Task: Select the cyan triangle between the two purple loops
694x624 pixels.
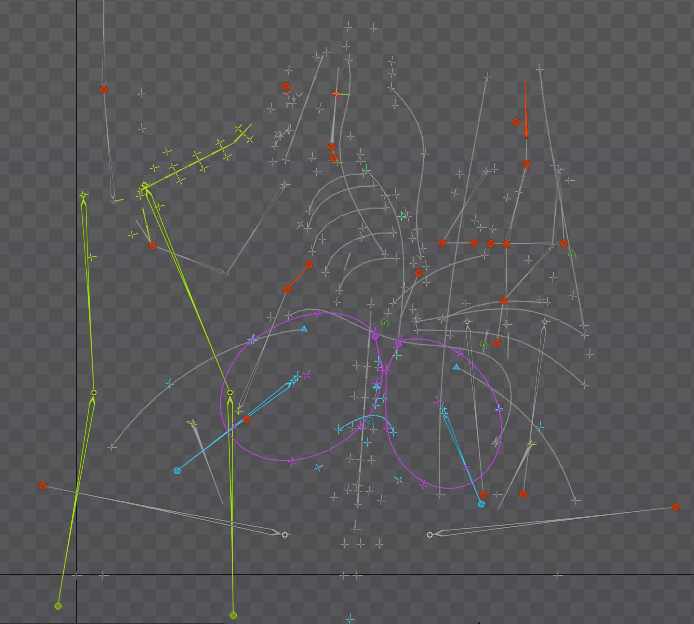Action: [376, 386]
